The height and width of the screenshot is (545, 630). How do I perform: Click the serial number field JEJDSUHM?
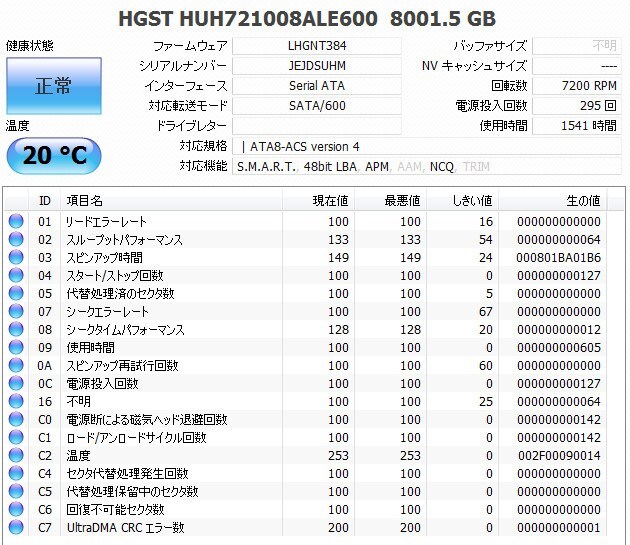(317, 66)
